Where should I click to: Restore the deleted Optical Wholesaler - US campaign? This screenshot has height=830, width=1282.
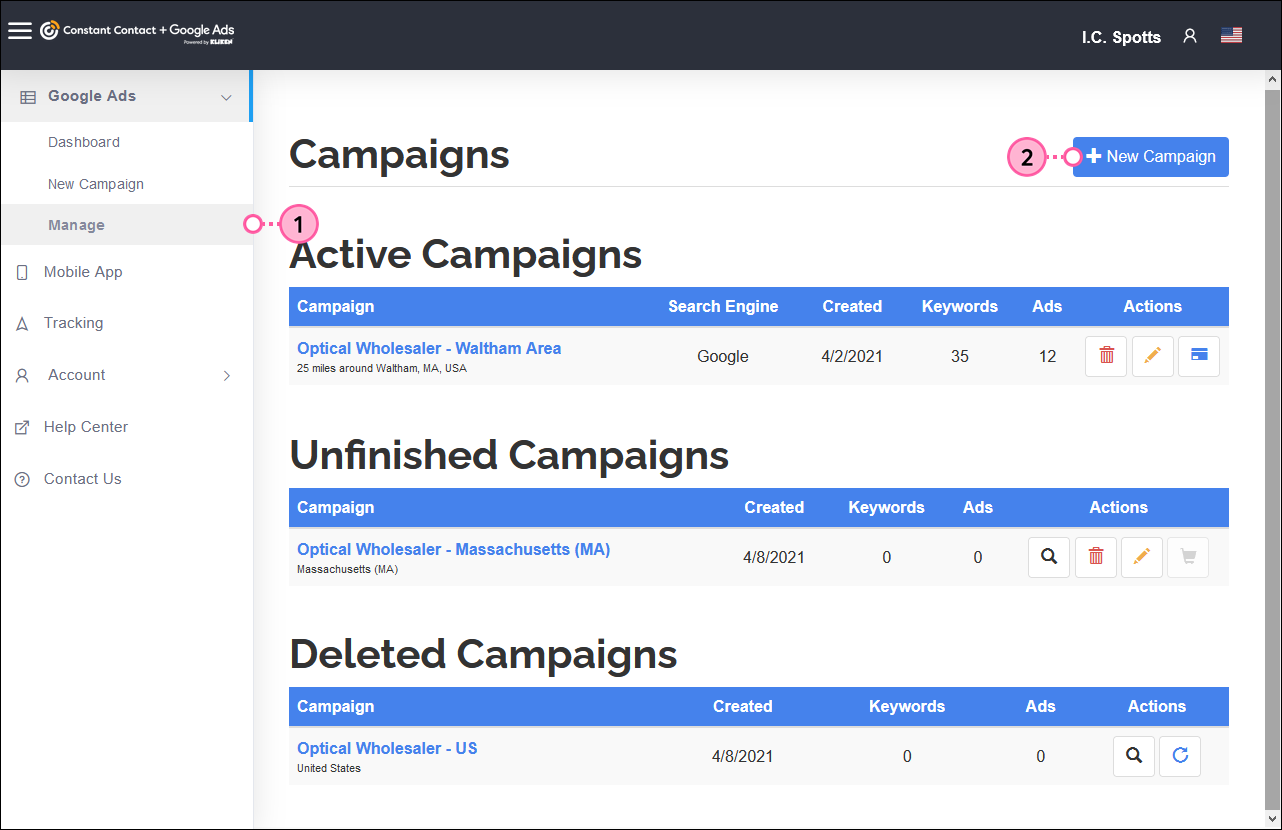1179,756
